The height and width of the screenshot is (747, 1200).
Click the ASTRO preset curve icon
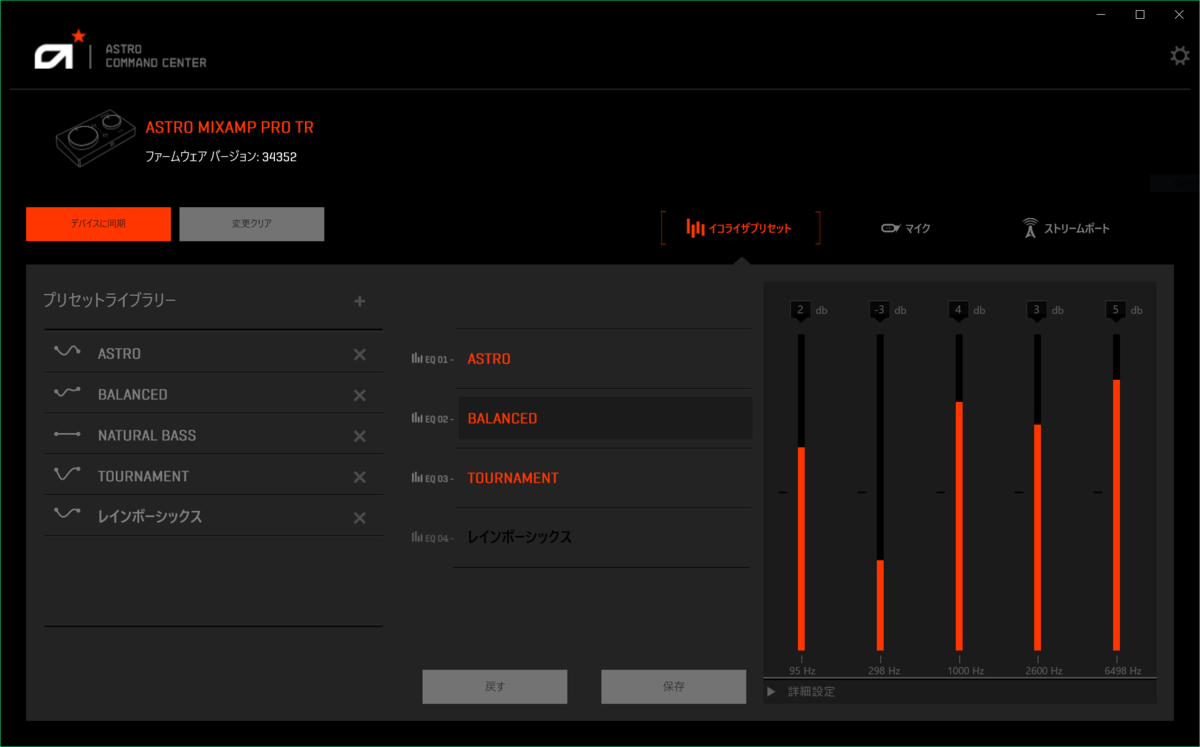[x=67, y=352]
